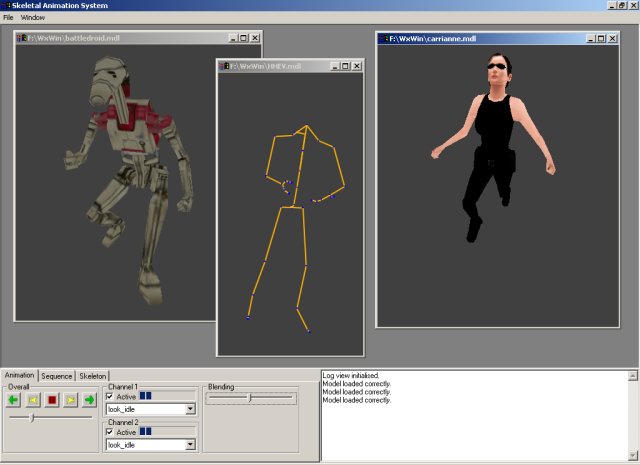Switch to the Skeleton tab
This screenshot has height=465, width=640.
tap(93, 376)
